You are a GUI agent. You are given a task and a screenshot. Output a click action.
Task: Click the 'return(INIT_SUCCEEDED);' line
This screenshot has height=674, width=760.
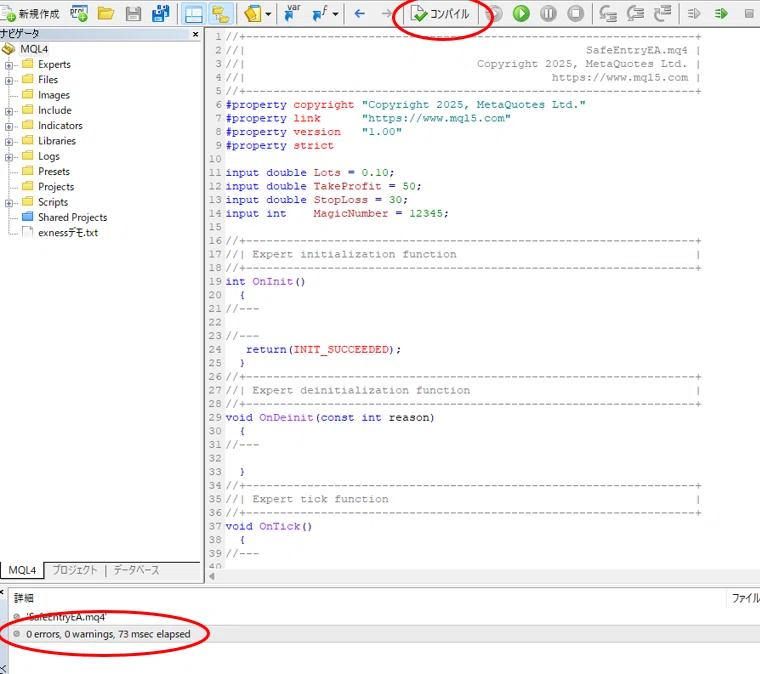pyautogui.click(x=323, y=349)
